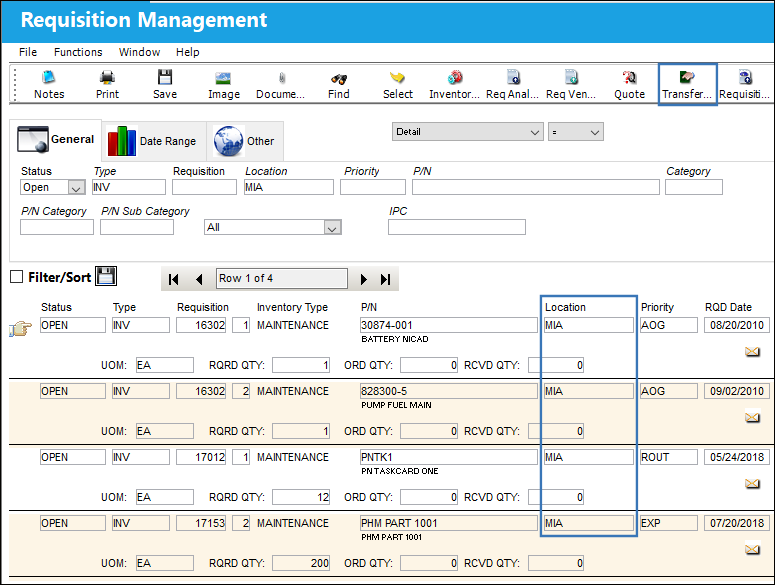Click the P/N Sub Category input field
775x585 pixels.
(x=137, y=227)
